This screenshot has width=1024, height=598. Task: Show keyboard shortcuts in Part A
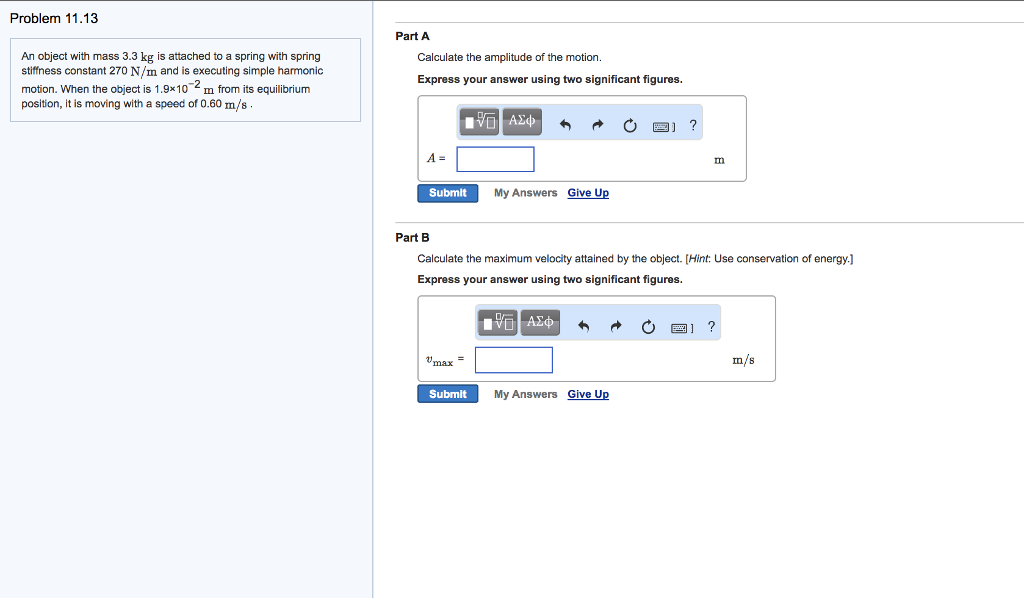pos(664,126)
